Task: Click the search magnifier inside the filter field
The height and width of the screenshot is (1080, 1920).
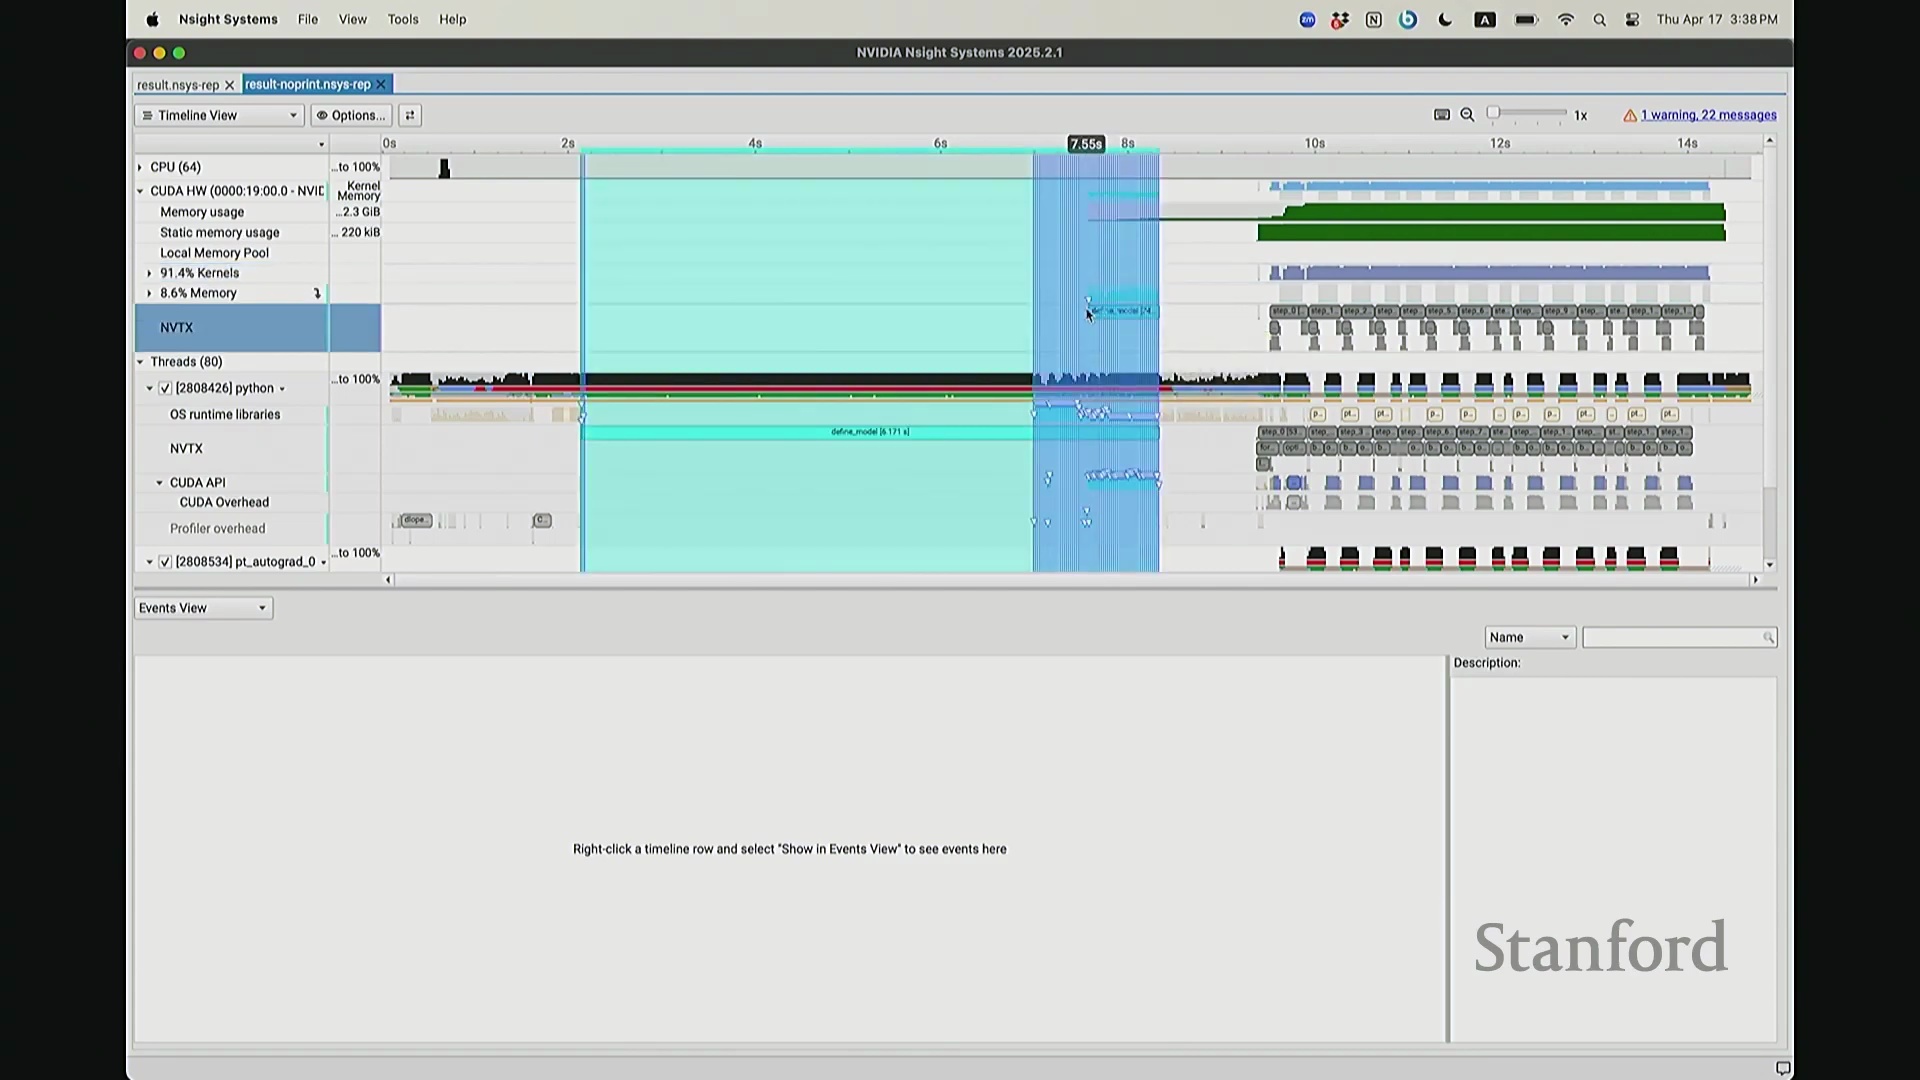Action: coord(1768,638)
